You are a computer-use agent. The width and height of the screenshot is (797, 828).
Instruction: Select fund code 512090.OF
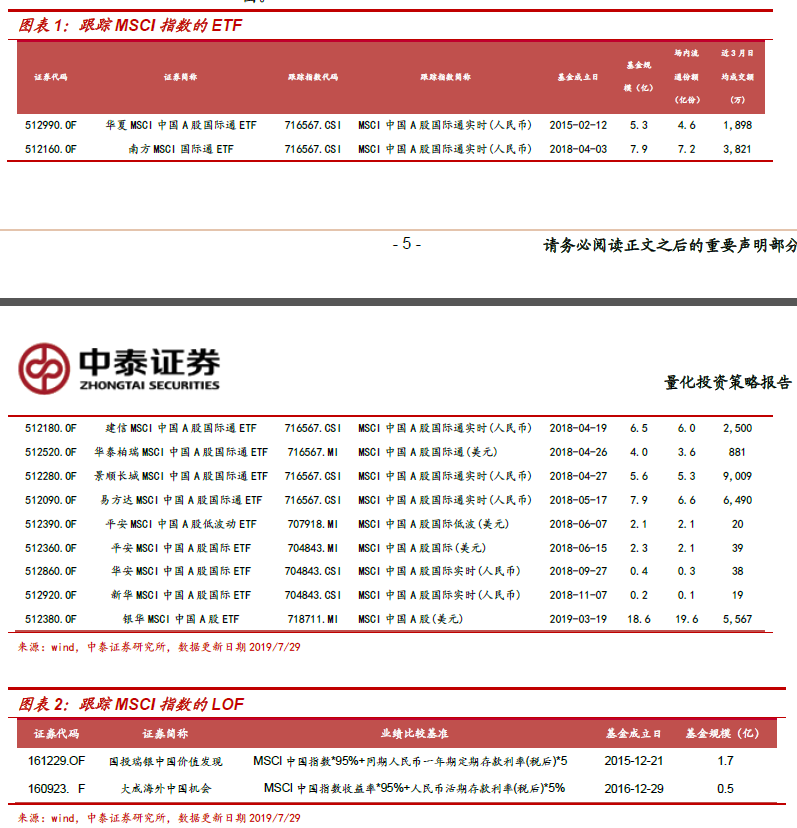click(51, 500)
